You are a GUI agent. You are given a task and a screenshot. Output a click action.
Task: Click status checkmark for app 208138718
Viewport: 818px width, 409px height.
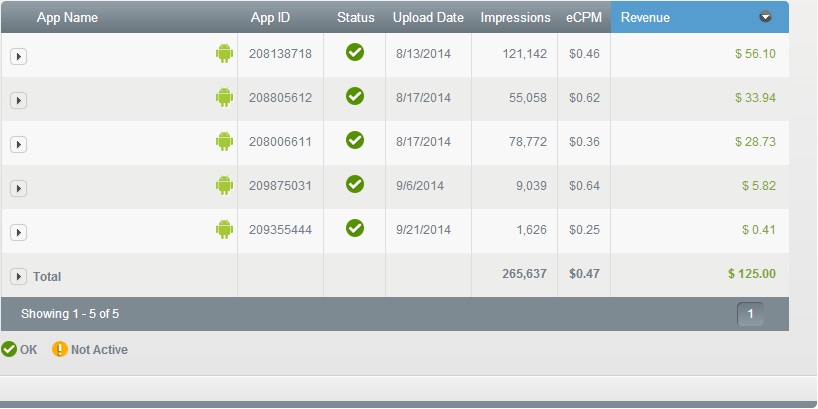[355, 52]
